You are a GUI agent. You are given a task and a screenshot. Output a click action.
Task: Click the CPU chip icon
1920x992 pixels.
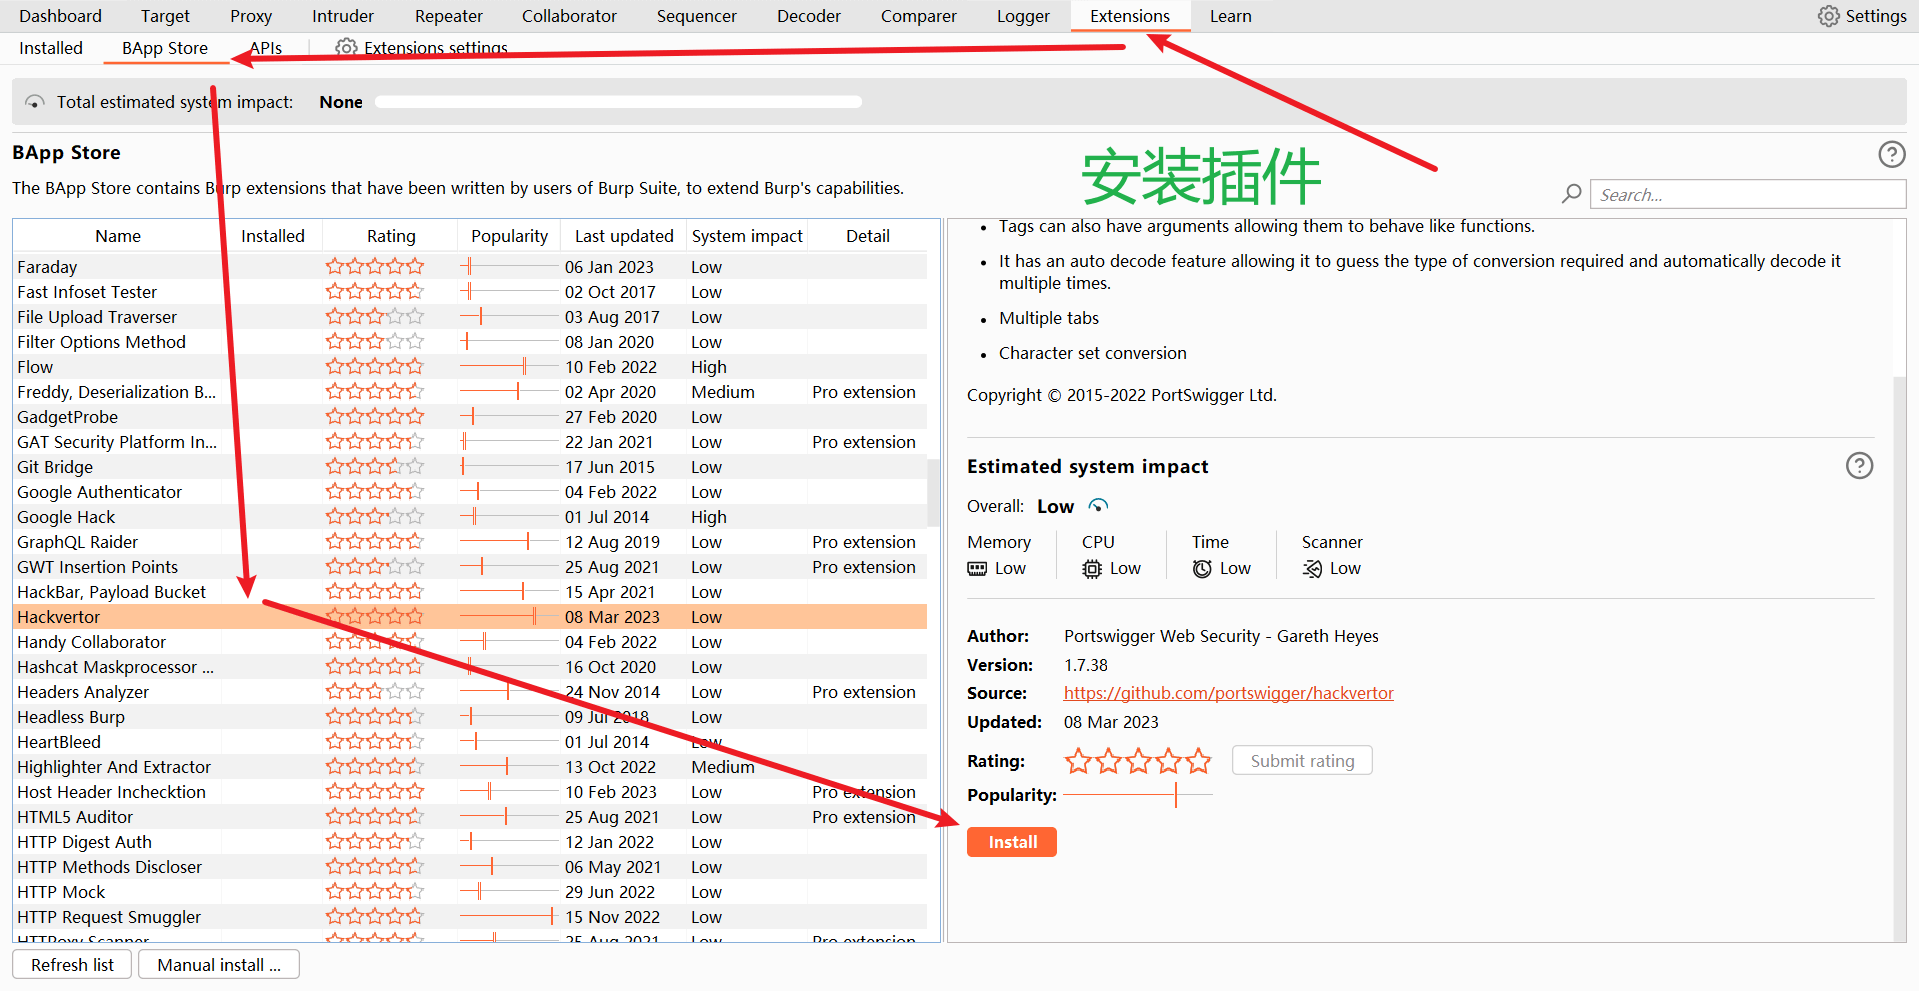click(x=1092, y=569)
